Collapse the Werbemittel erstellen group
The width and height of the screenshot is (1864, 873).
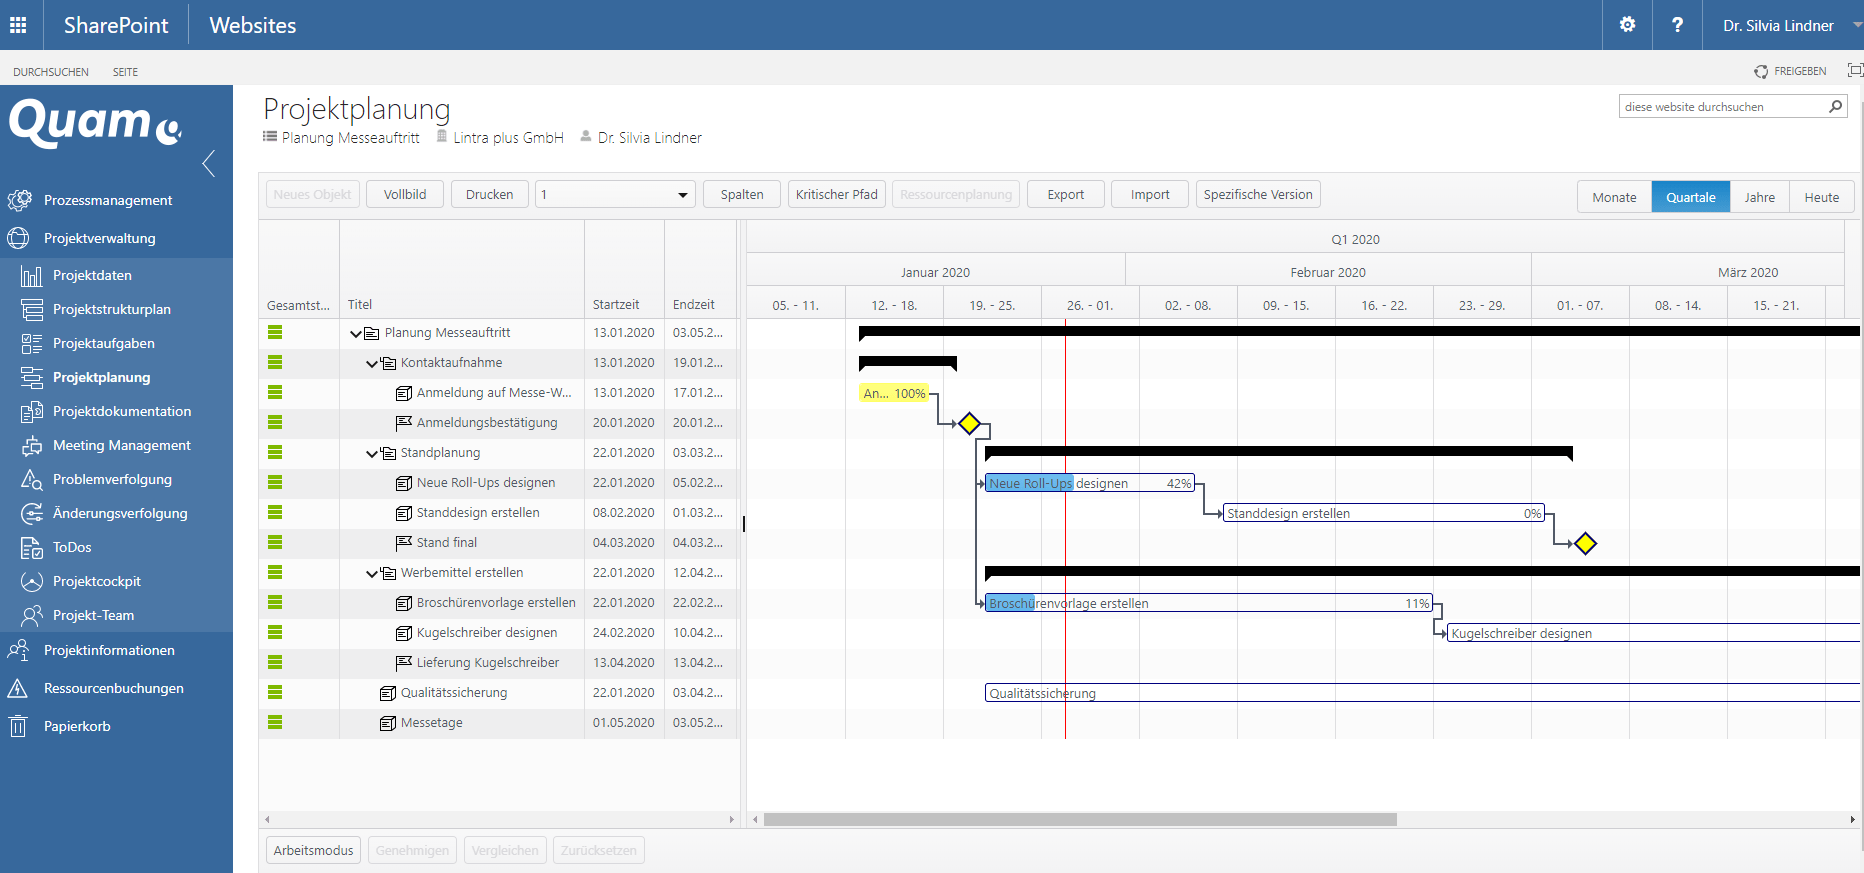coord(372,574)
